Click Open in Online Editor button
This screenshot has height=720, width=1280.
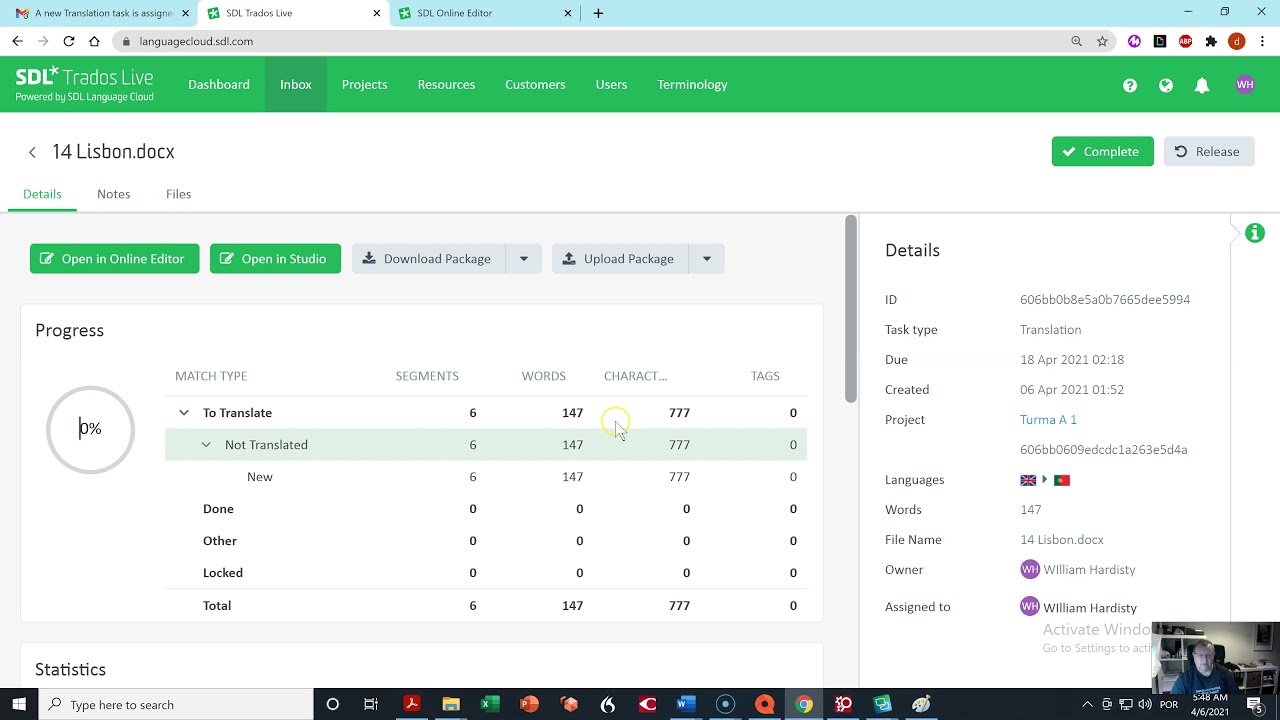(114, 259)
